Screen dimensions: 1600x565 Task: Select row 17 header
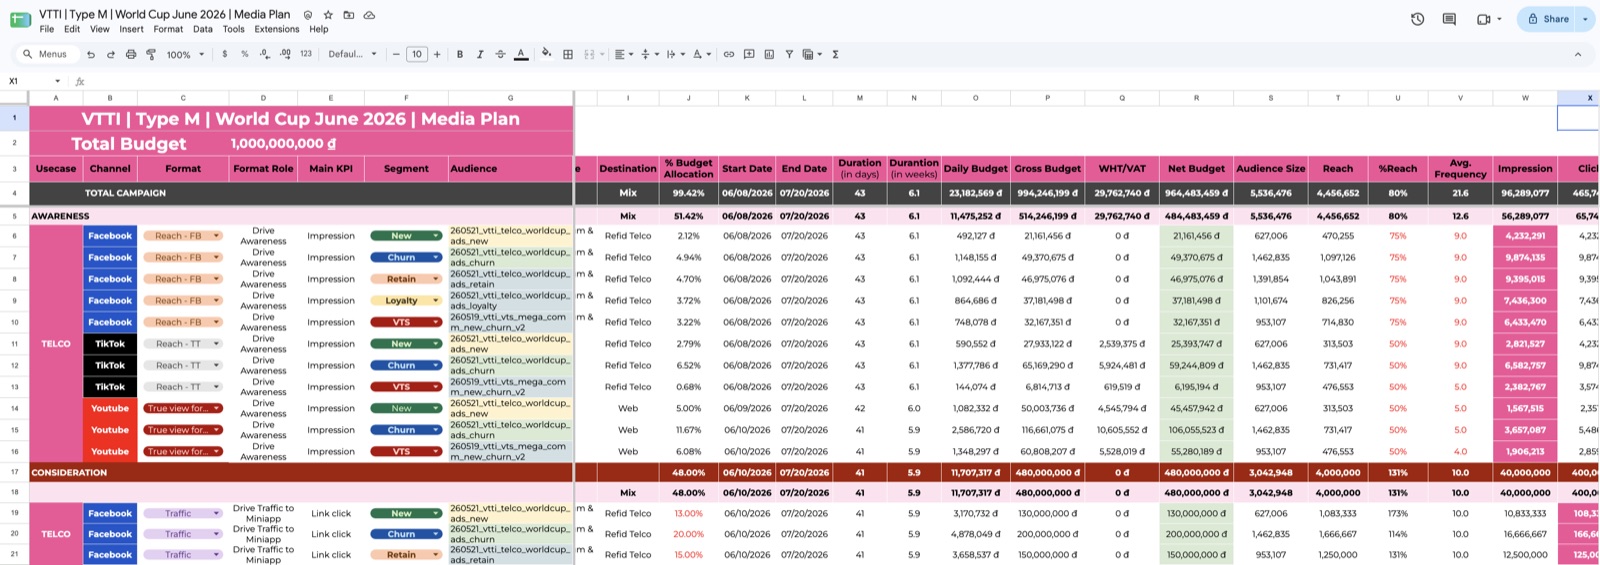(x=14, y=472)
